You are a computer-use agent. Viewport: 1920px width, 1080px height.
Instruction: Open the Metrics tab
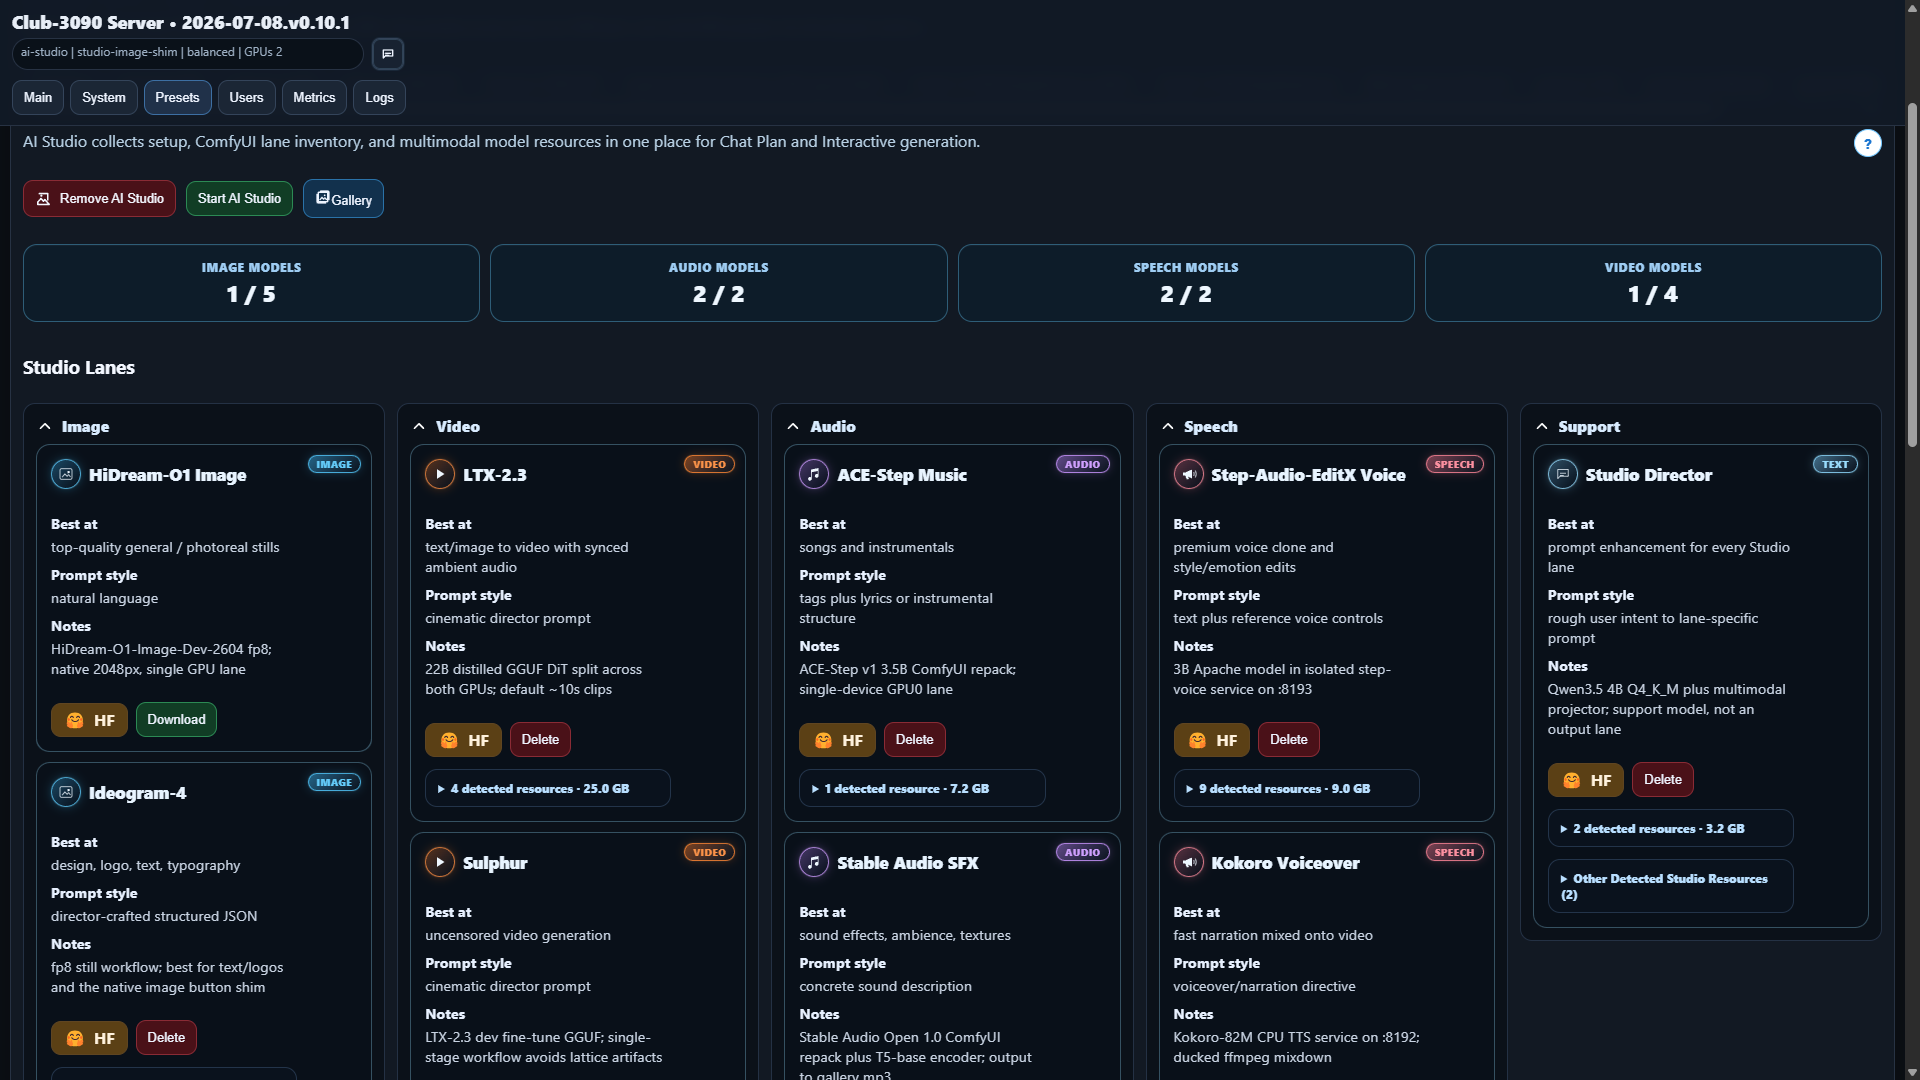coord(314,98)
